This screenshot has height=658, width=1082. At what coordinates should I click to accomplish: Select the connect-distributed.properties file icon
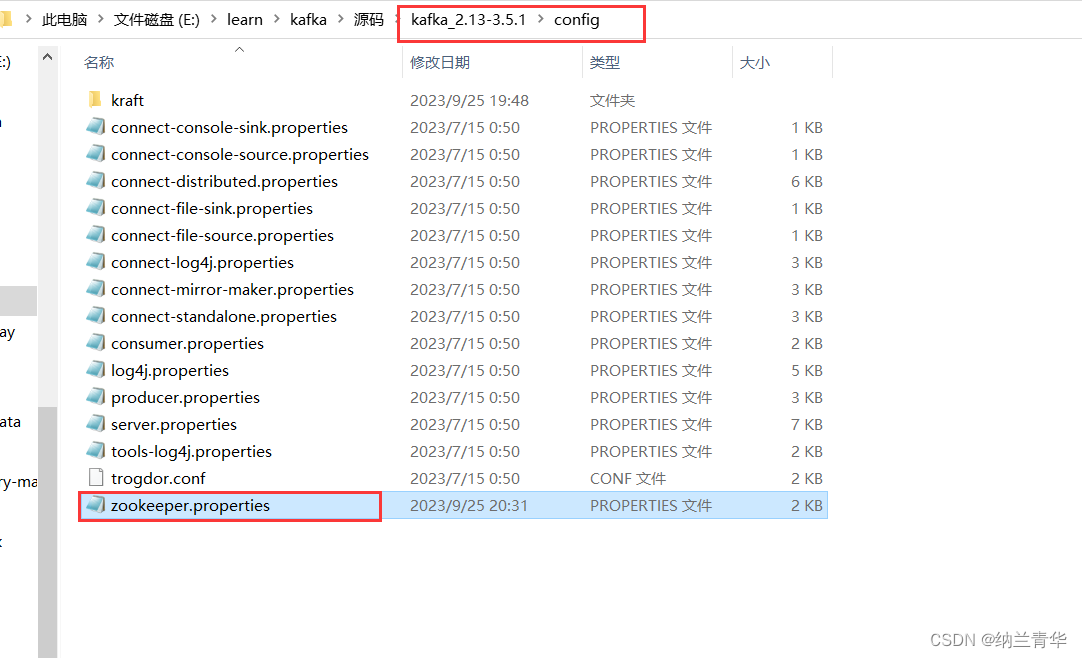[95, 181]
